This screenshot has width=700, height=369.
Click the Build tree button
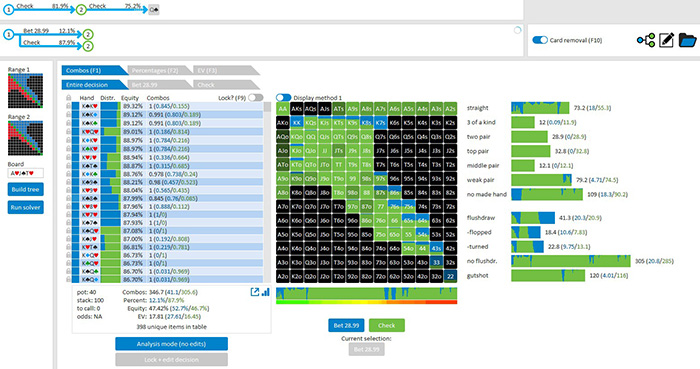[x=25, y=189]
